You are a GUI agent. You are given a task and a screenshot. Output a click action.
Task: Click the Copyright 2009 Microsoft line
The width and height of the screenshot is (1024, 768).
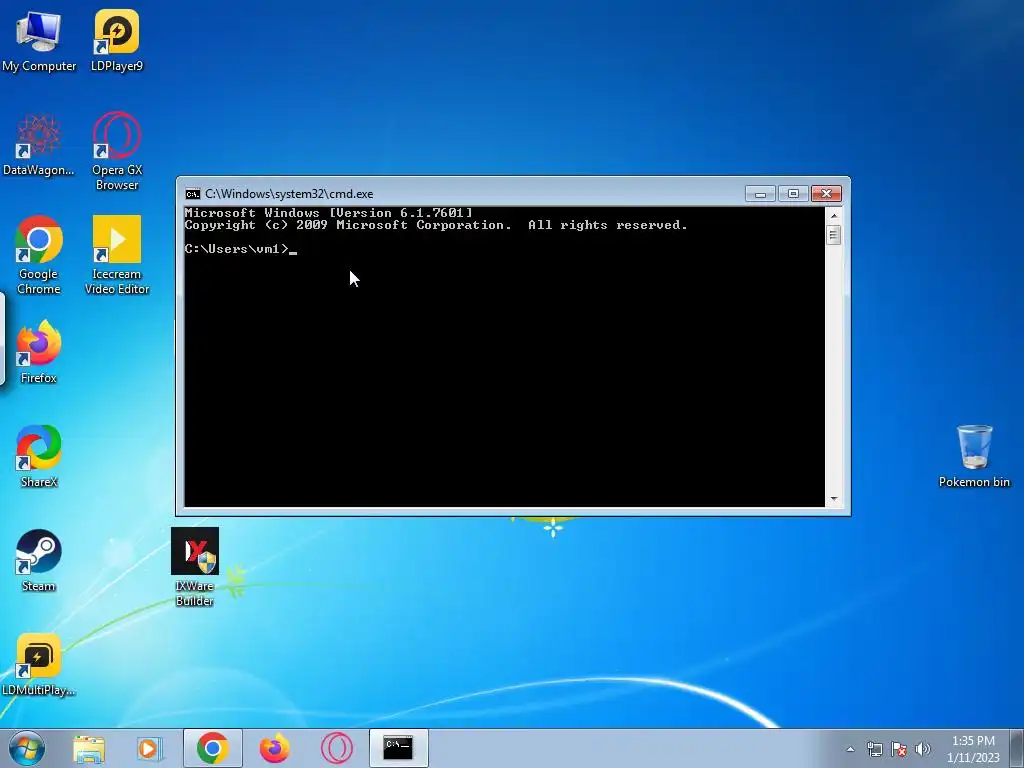click(436, 225)
